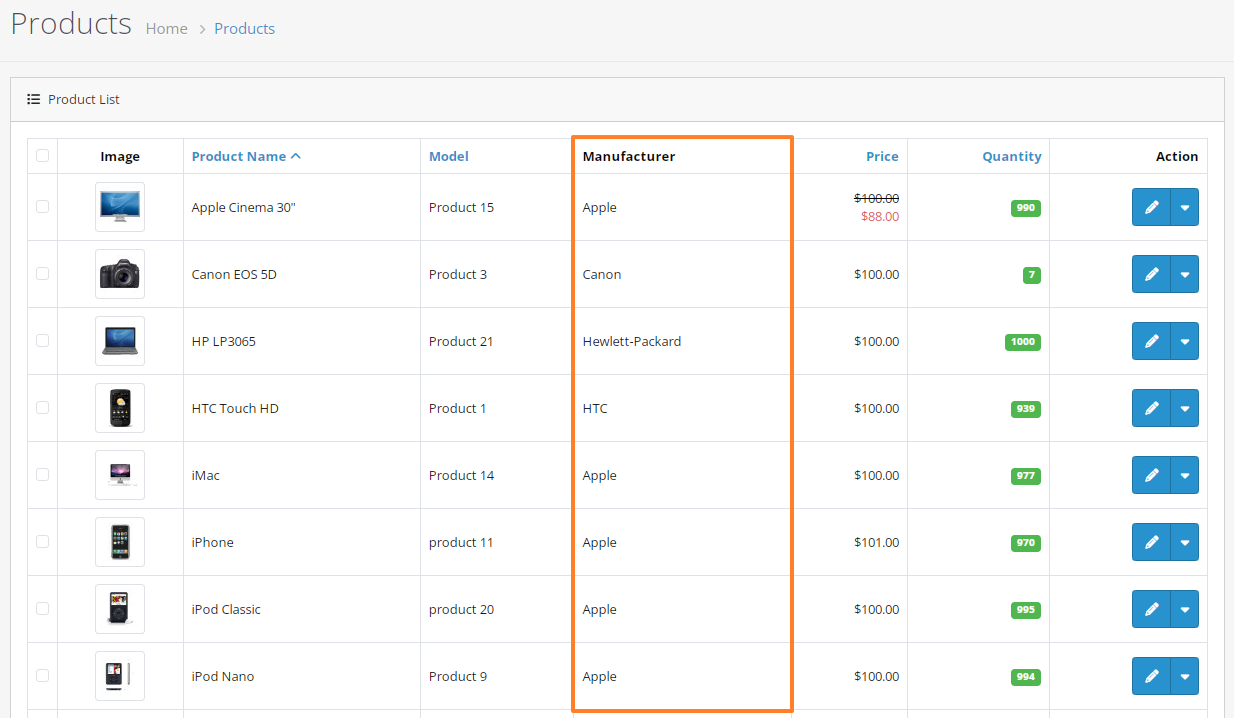The height and width of the screenshot is (718, 1234).
Task: Click the 1000 quantity badge
Action: click(x=1023, y=342)
